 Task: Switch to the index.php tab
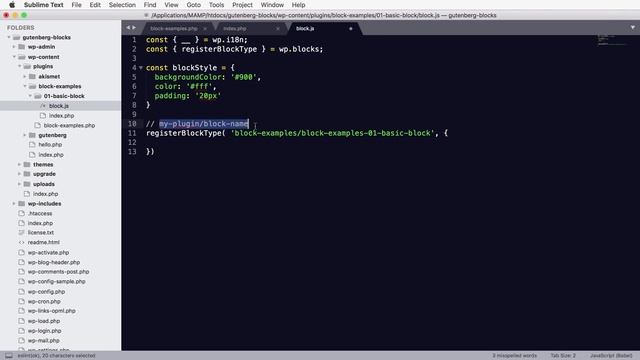[235, 29]
